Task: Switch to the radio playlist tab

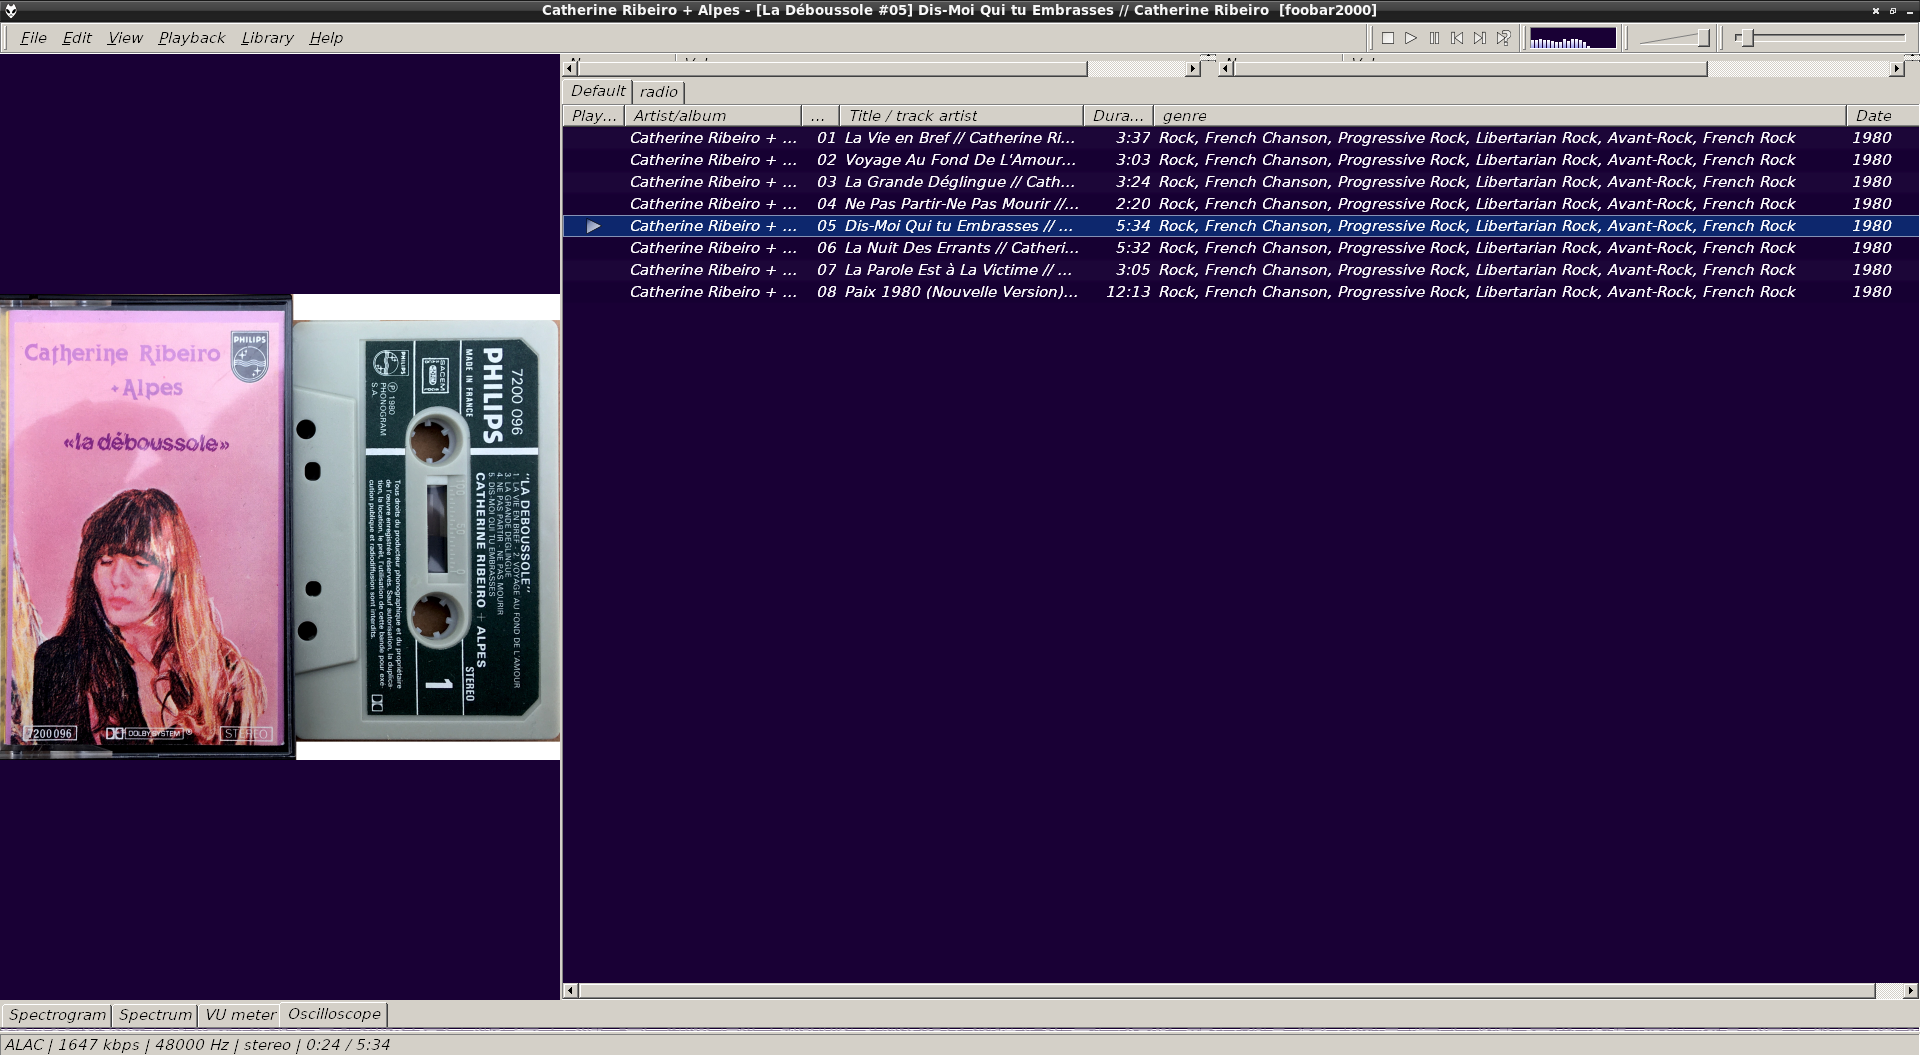Action: pos(659,92)
